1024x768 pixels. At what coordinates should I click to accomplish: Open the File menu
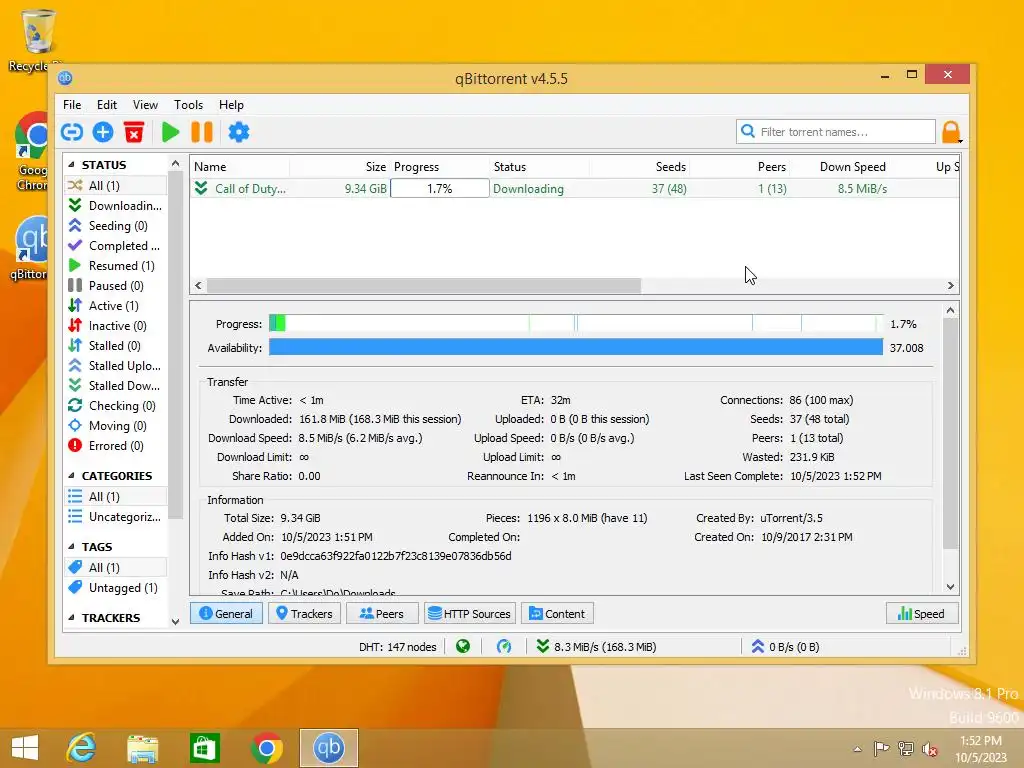72,104
